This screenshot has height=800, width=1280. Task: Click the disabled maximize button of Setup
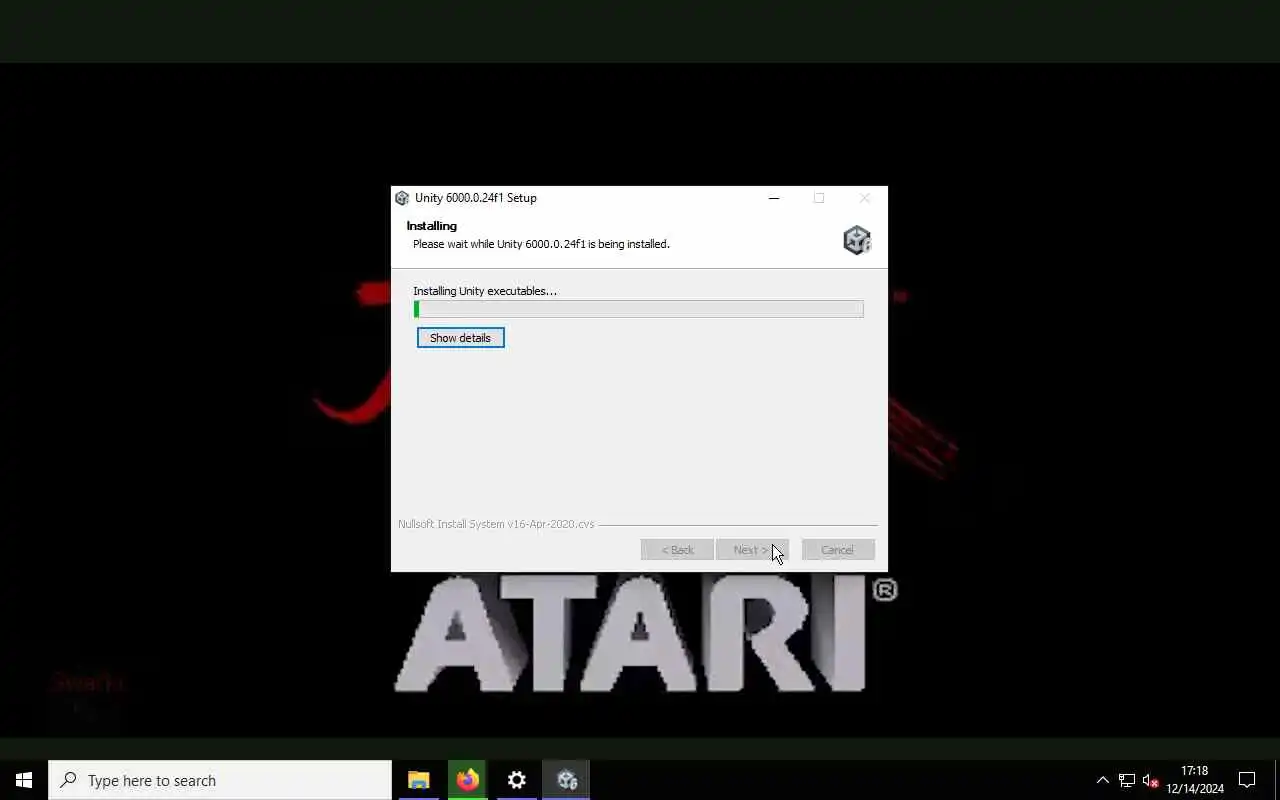tap(819, 198)
